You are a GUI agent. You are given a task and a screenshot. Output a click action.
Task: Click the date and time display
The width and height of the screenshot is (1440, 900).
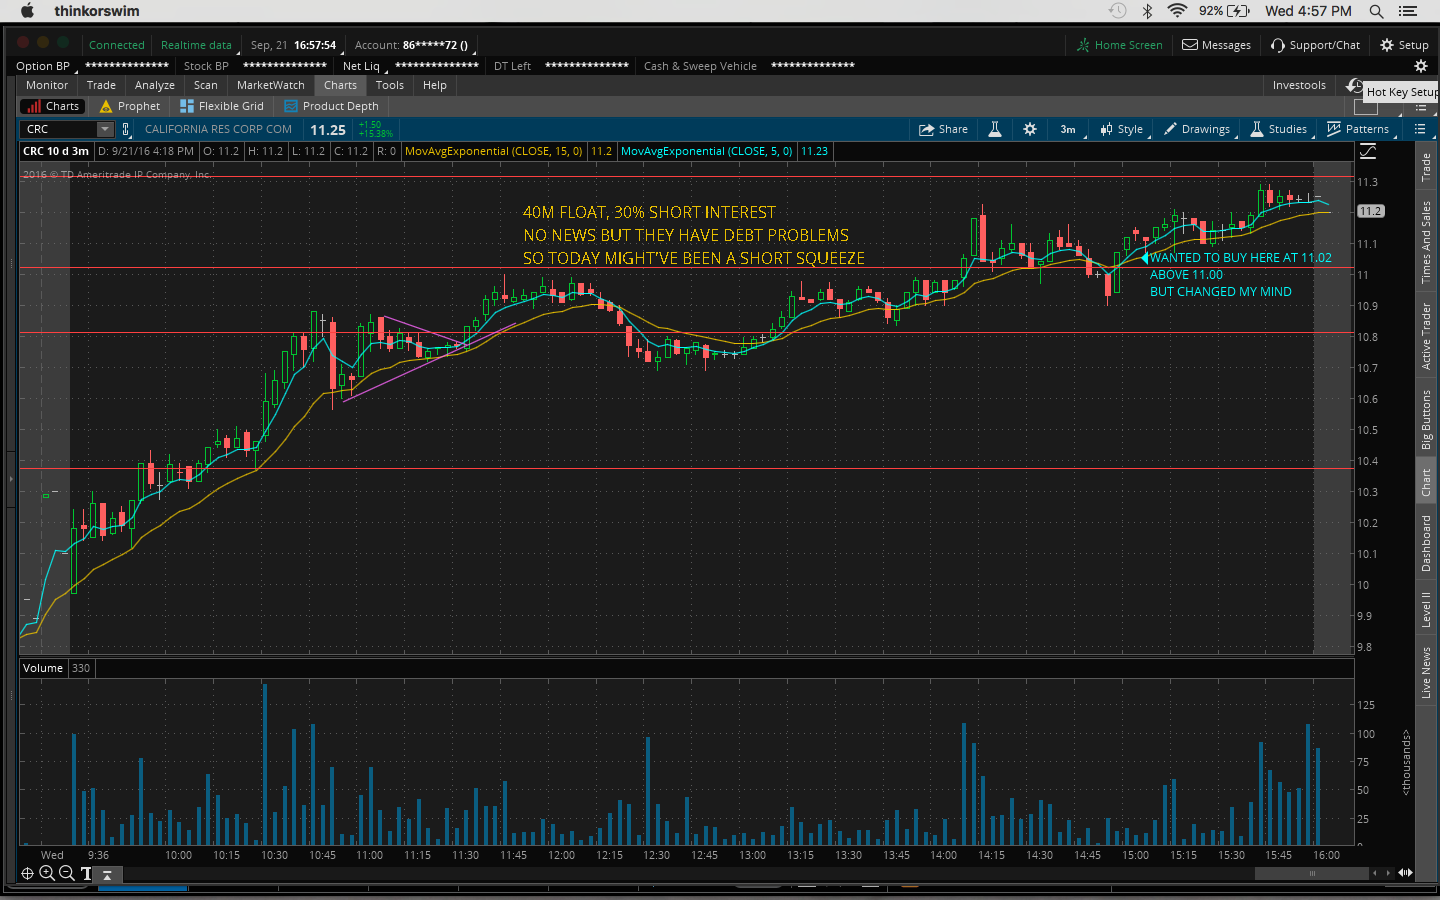pyautogui.click(x=294, y=45)
